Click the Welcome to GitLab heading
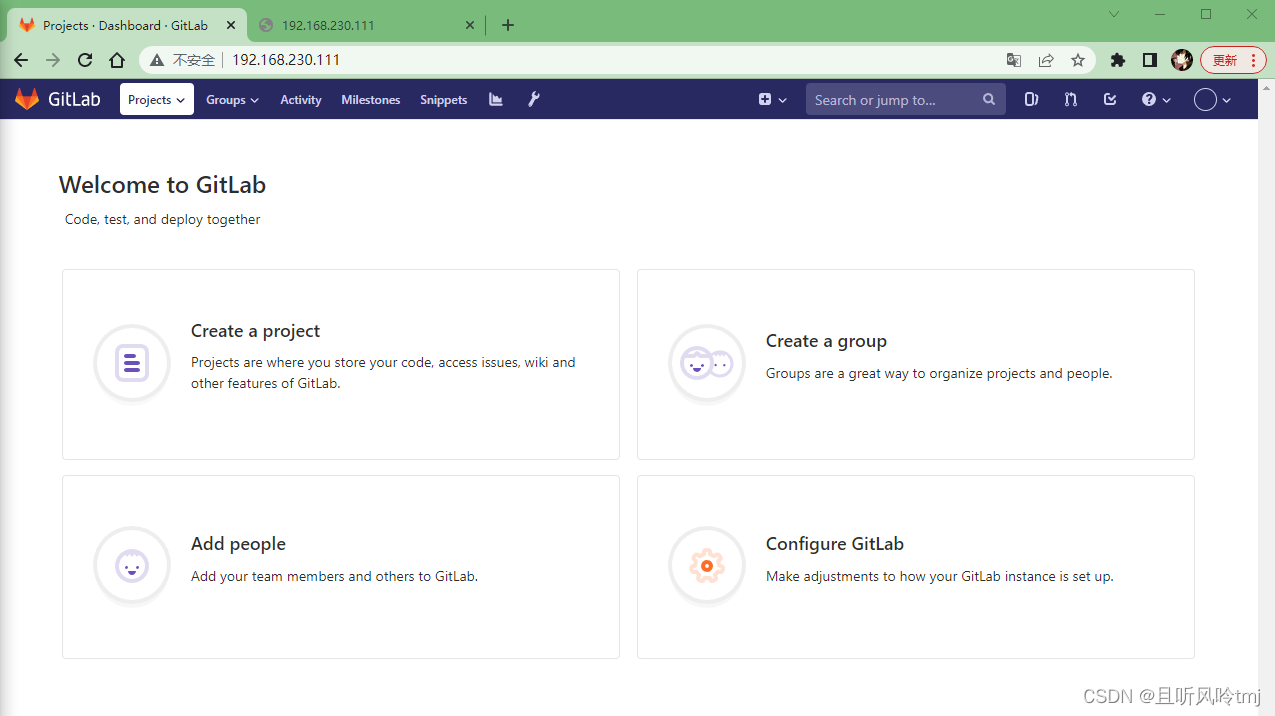Image resolution: width=1275 pixels, height=716 pixels. 162,185
